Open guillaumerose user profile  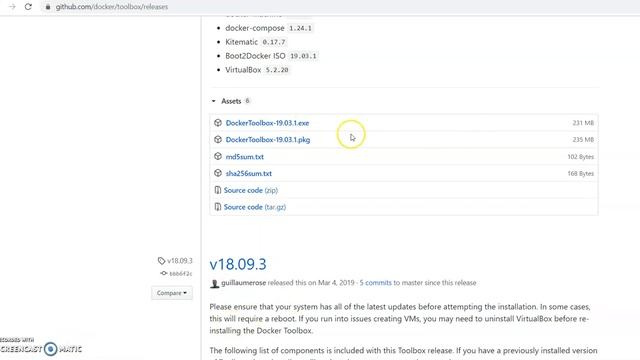(x=243, y=282)
